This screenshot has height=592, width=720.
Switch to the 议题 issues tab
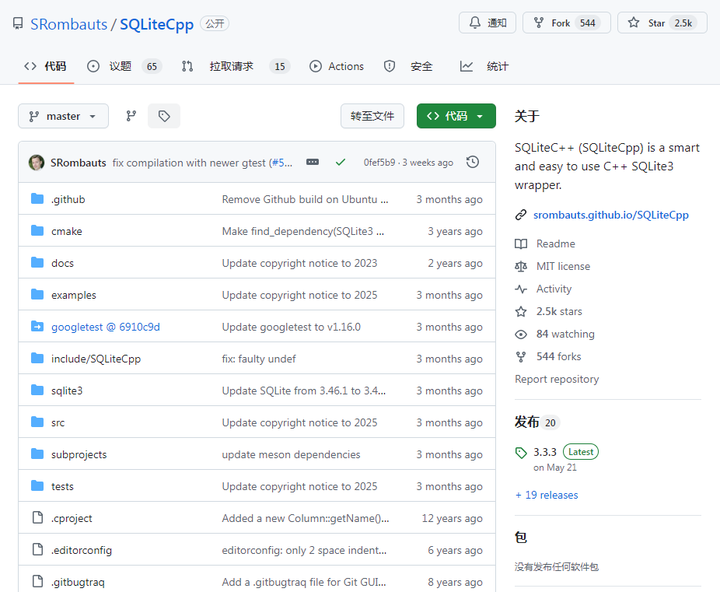coord(124,66)
